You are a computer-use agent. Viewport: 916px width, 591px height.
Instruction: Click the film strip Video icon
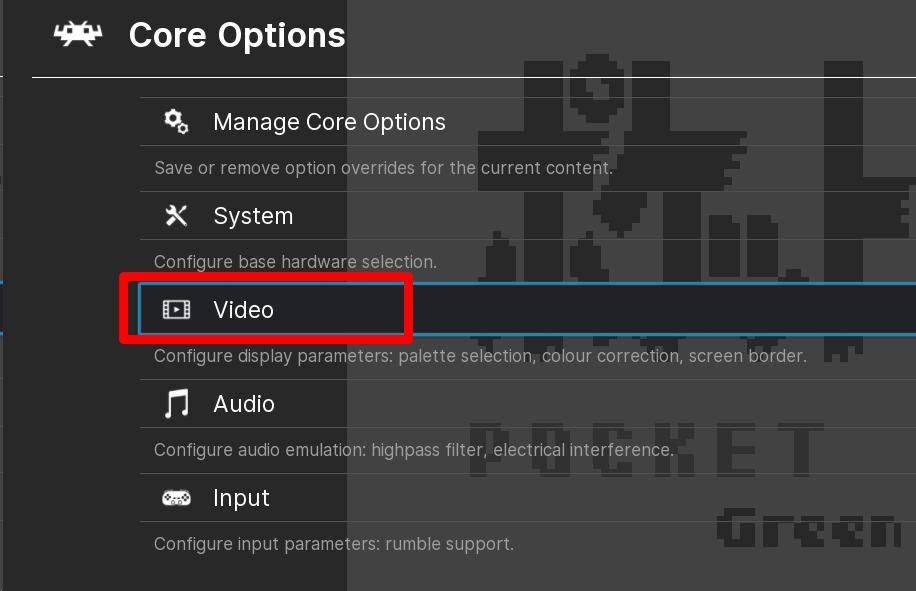click(x=176, y=310)
